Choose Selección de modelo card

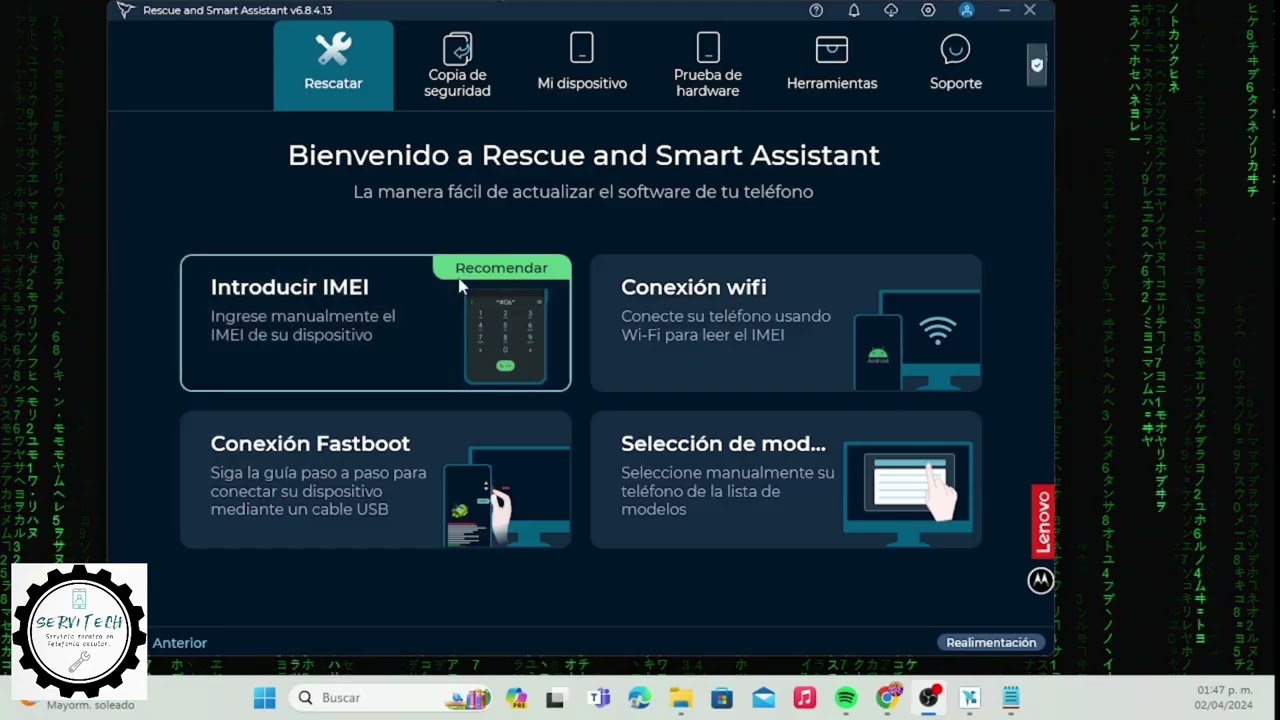pos(786,479)
